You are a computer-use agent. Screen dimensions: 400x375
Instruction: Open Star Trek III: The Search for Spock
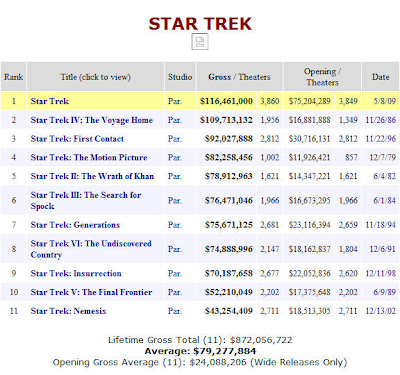point(86,200)
